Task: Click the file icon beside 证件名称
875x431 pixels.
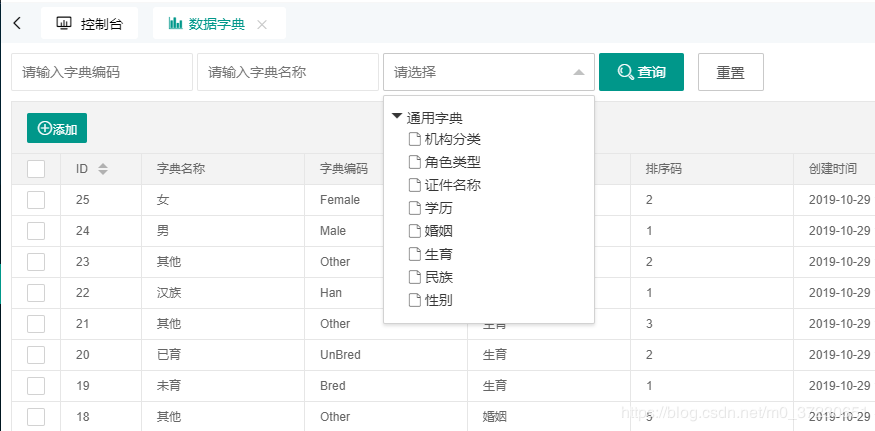Action: point(415,185)
